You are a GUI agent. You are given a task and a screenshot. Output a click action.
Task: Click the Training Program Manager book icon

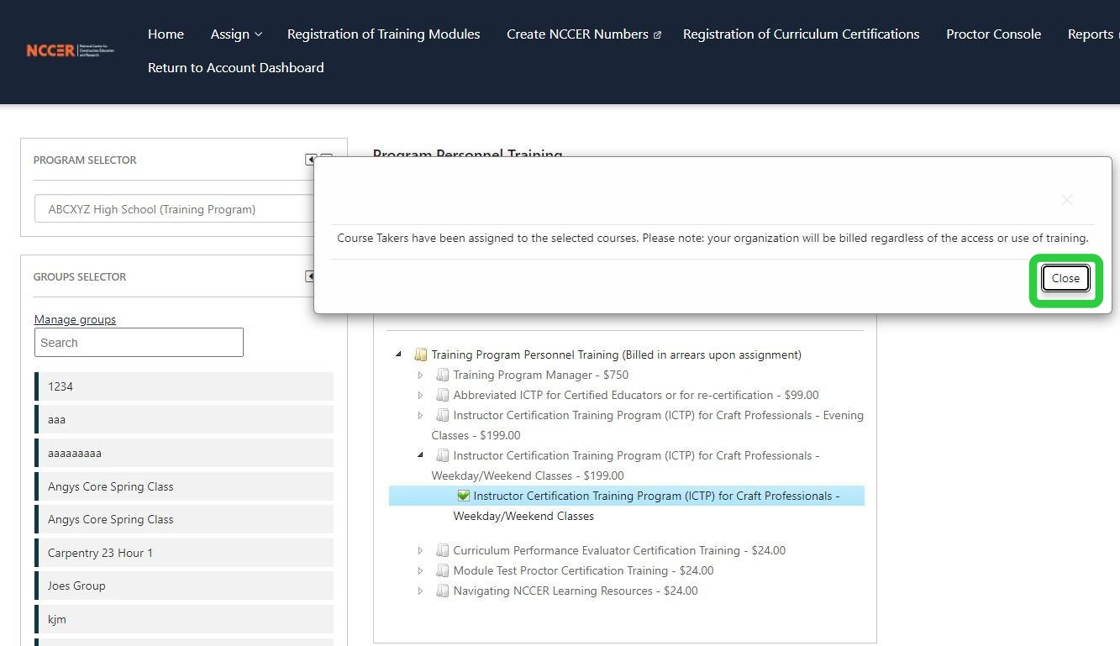[442, 375]
